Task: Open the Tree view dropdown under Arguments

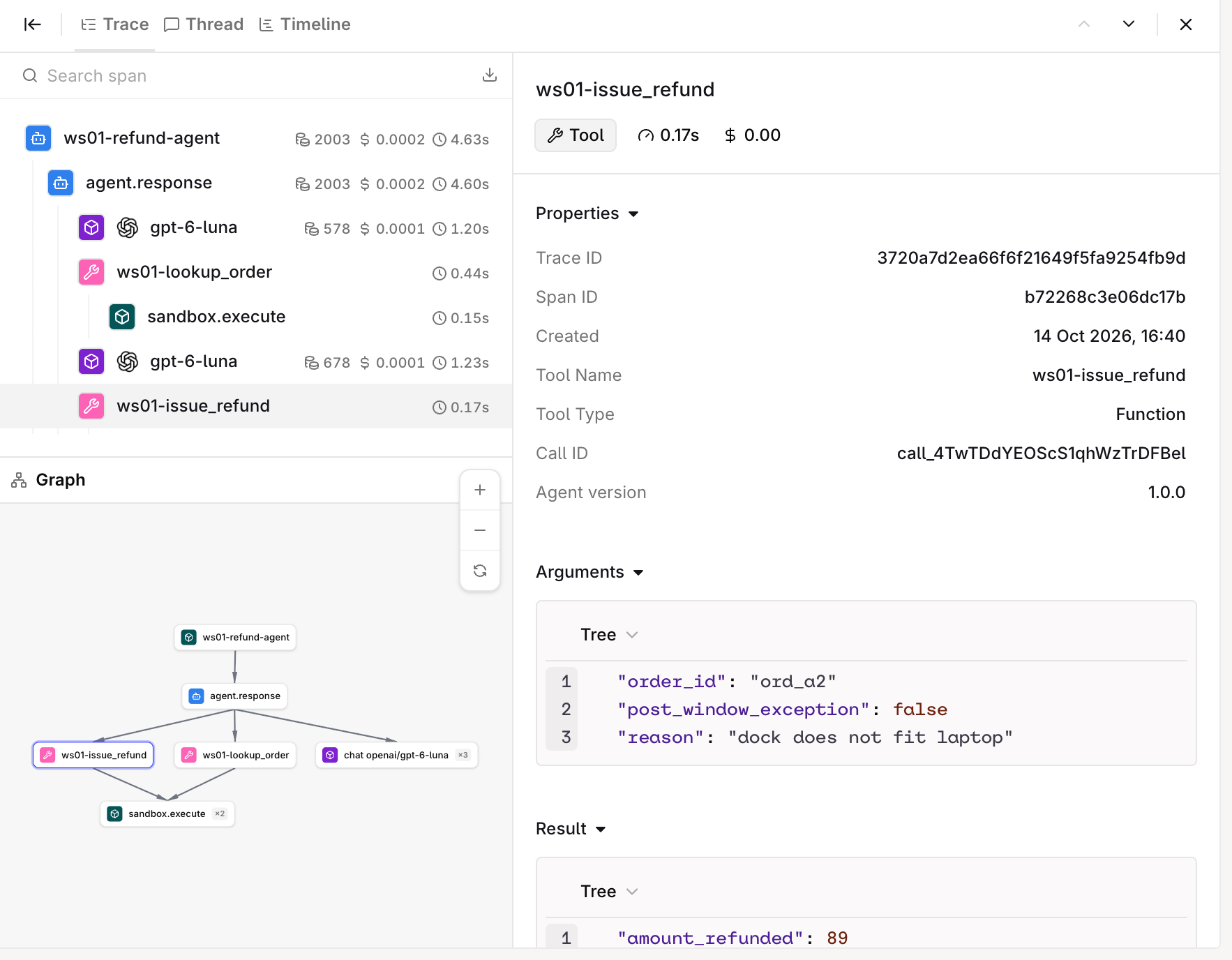Action: [609, 635]
